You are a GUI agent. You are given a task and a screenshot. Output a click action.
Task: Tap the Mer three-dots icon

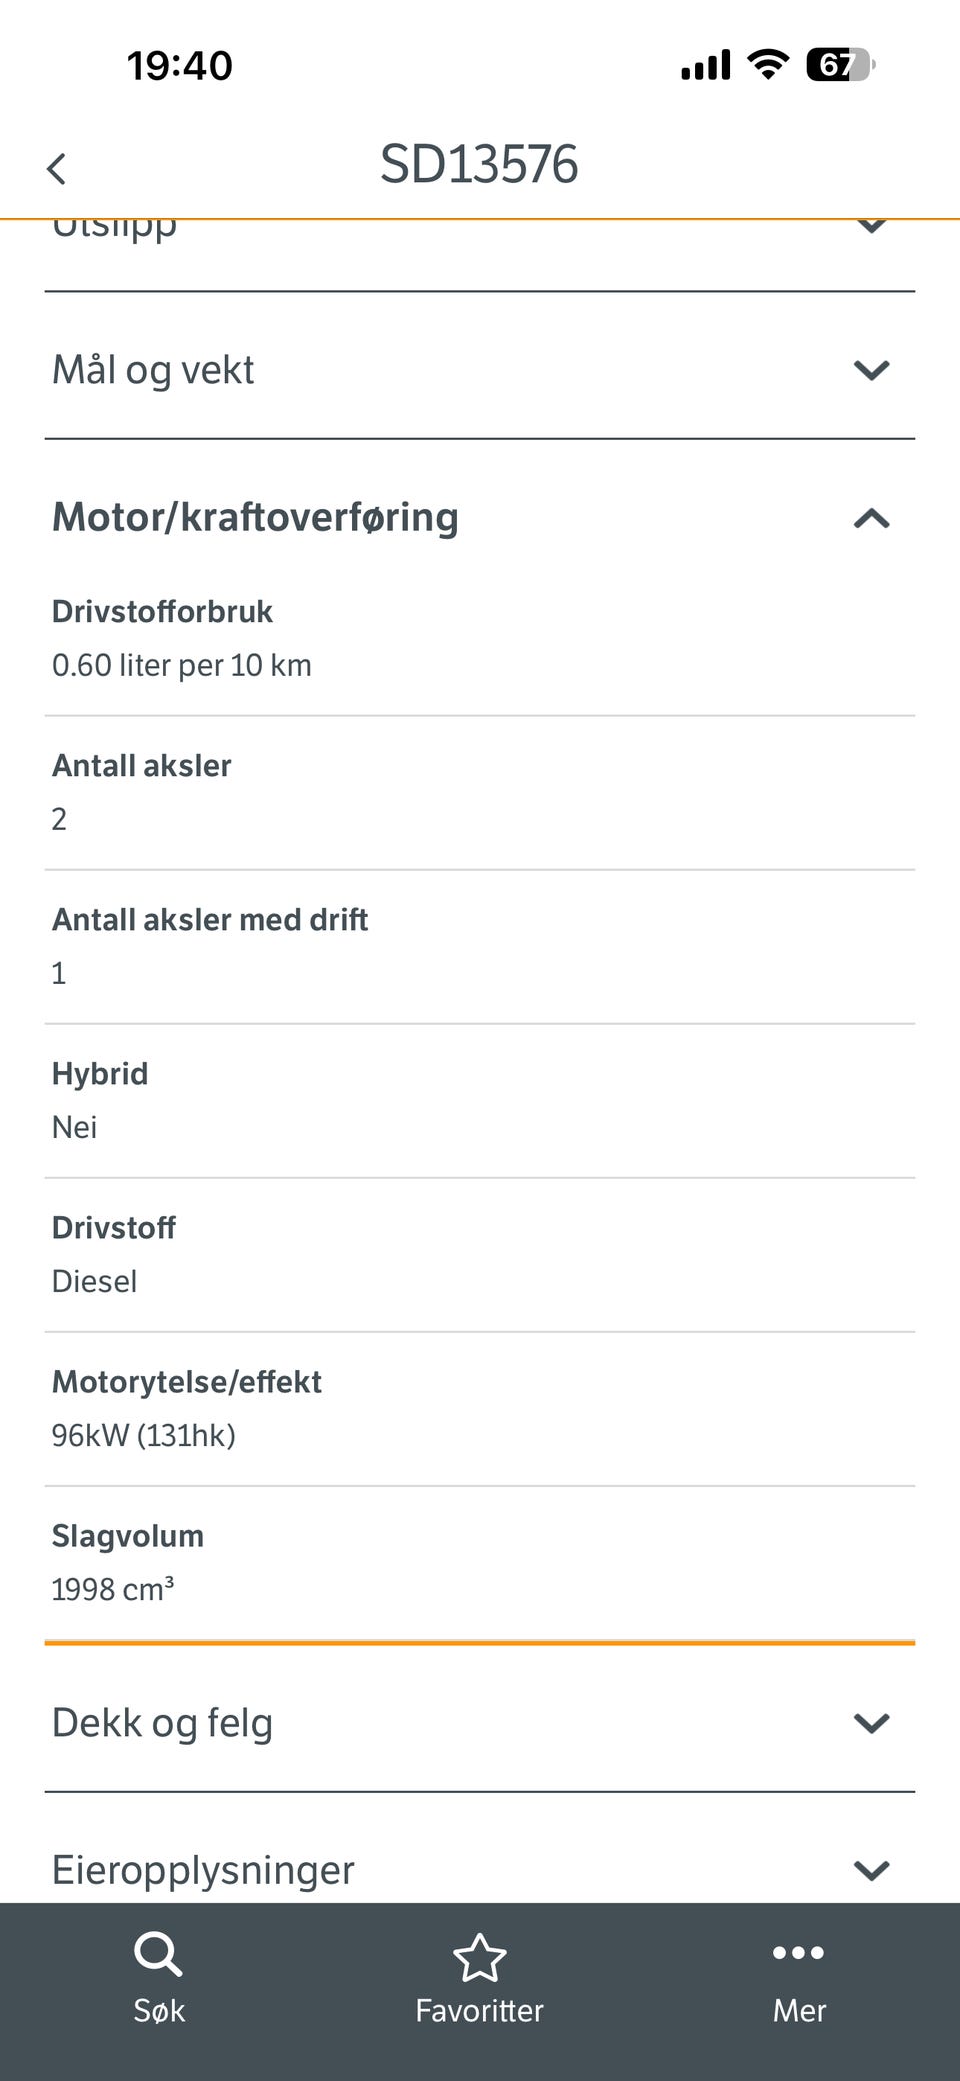(x=798, y=1952)
